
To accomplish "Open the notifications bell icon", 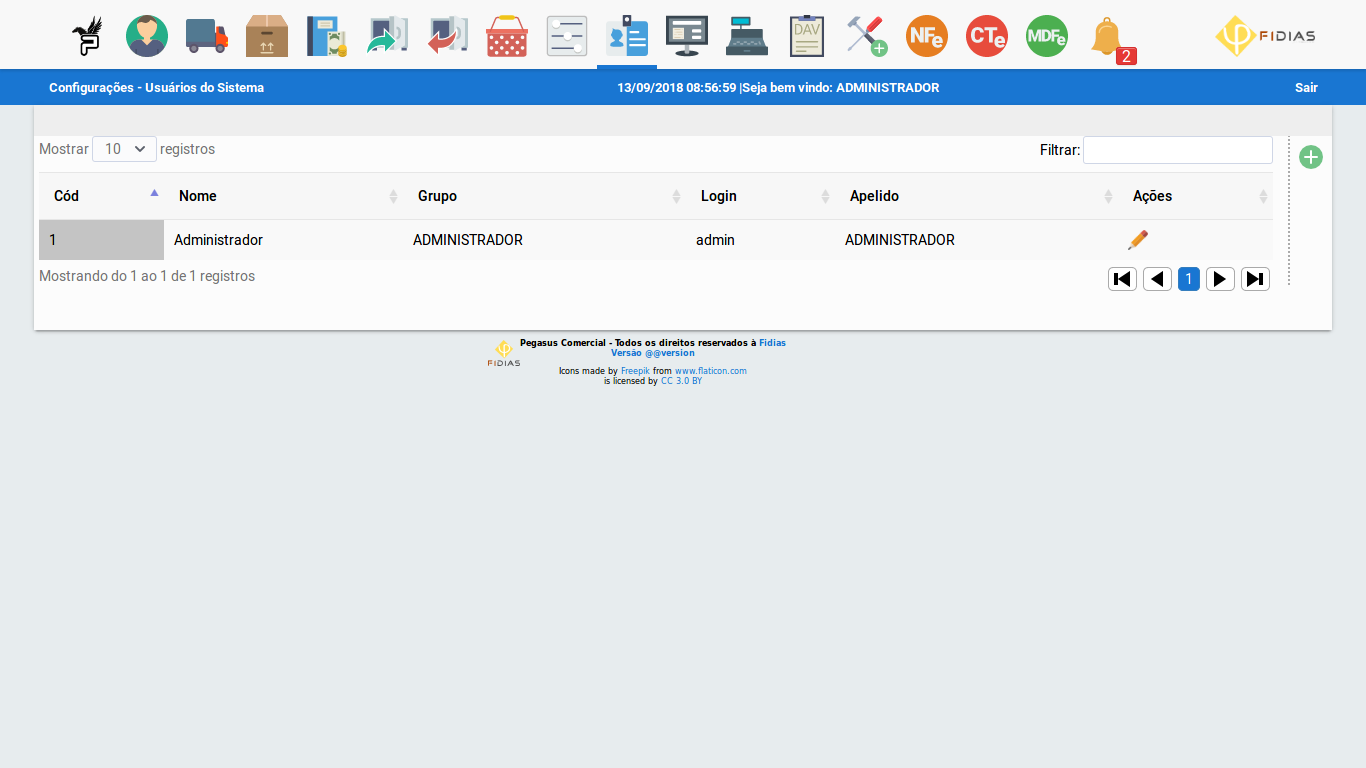I will coord(1107,37).
